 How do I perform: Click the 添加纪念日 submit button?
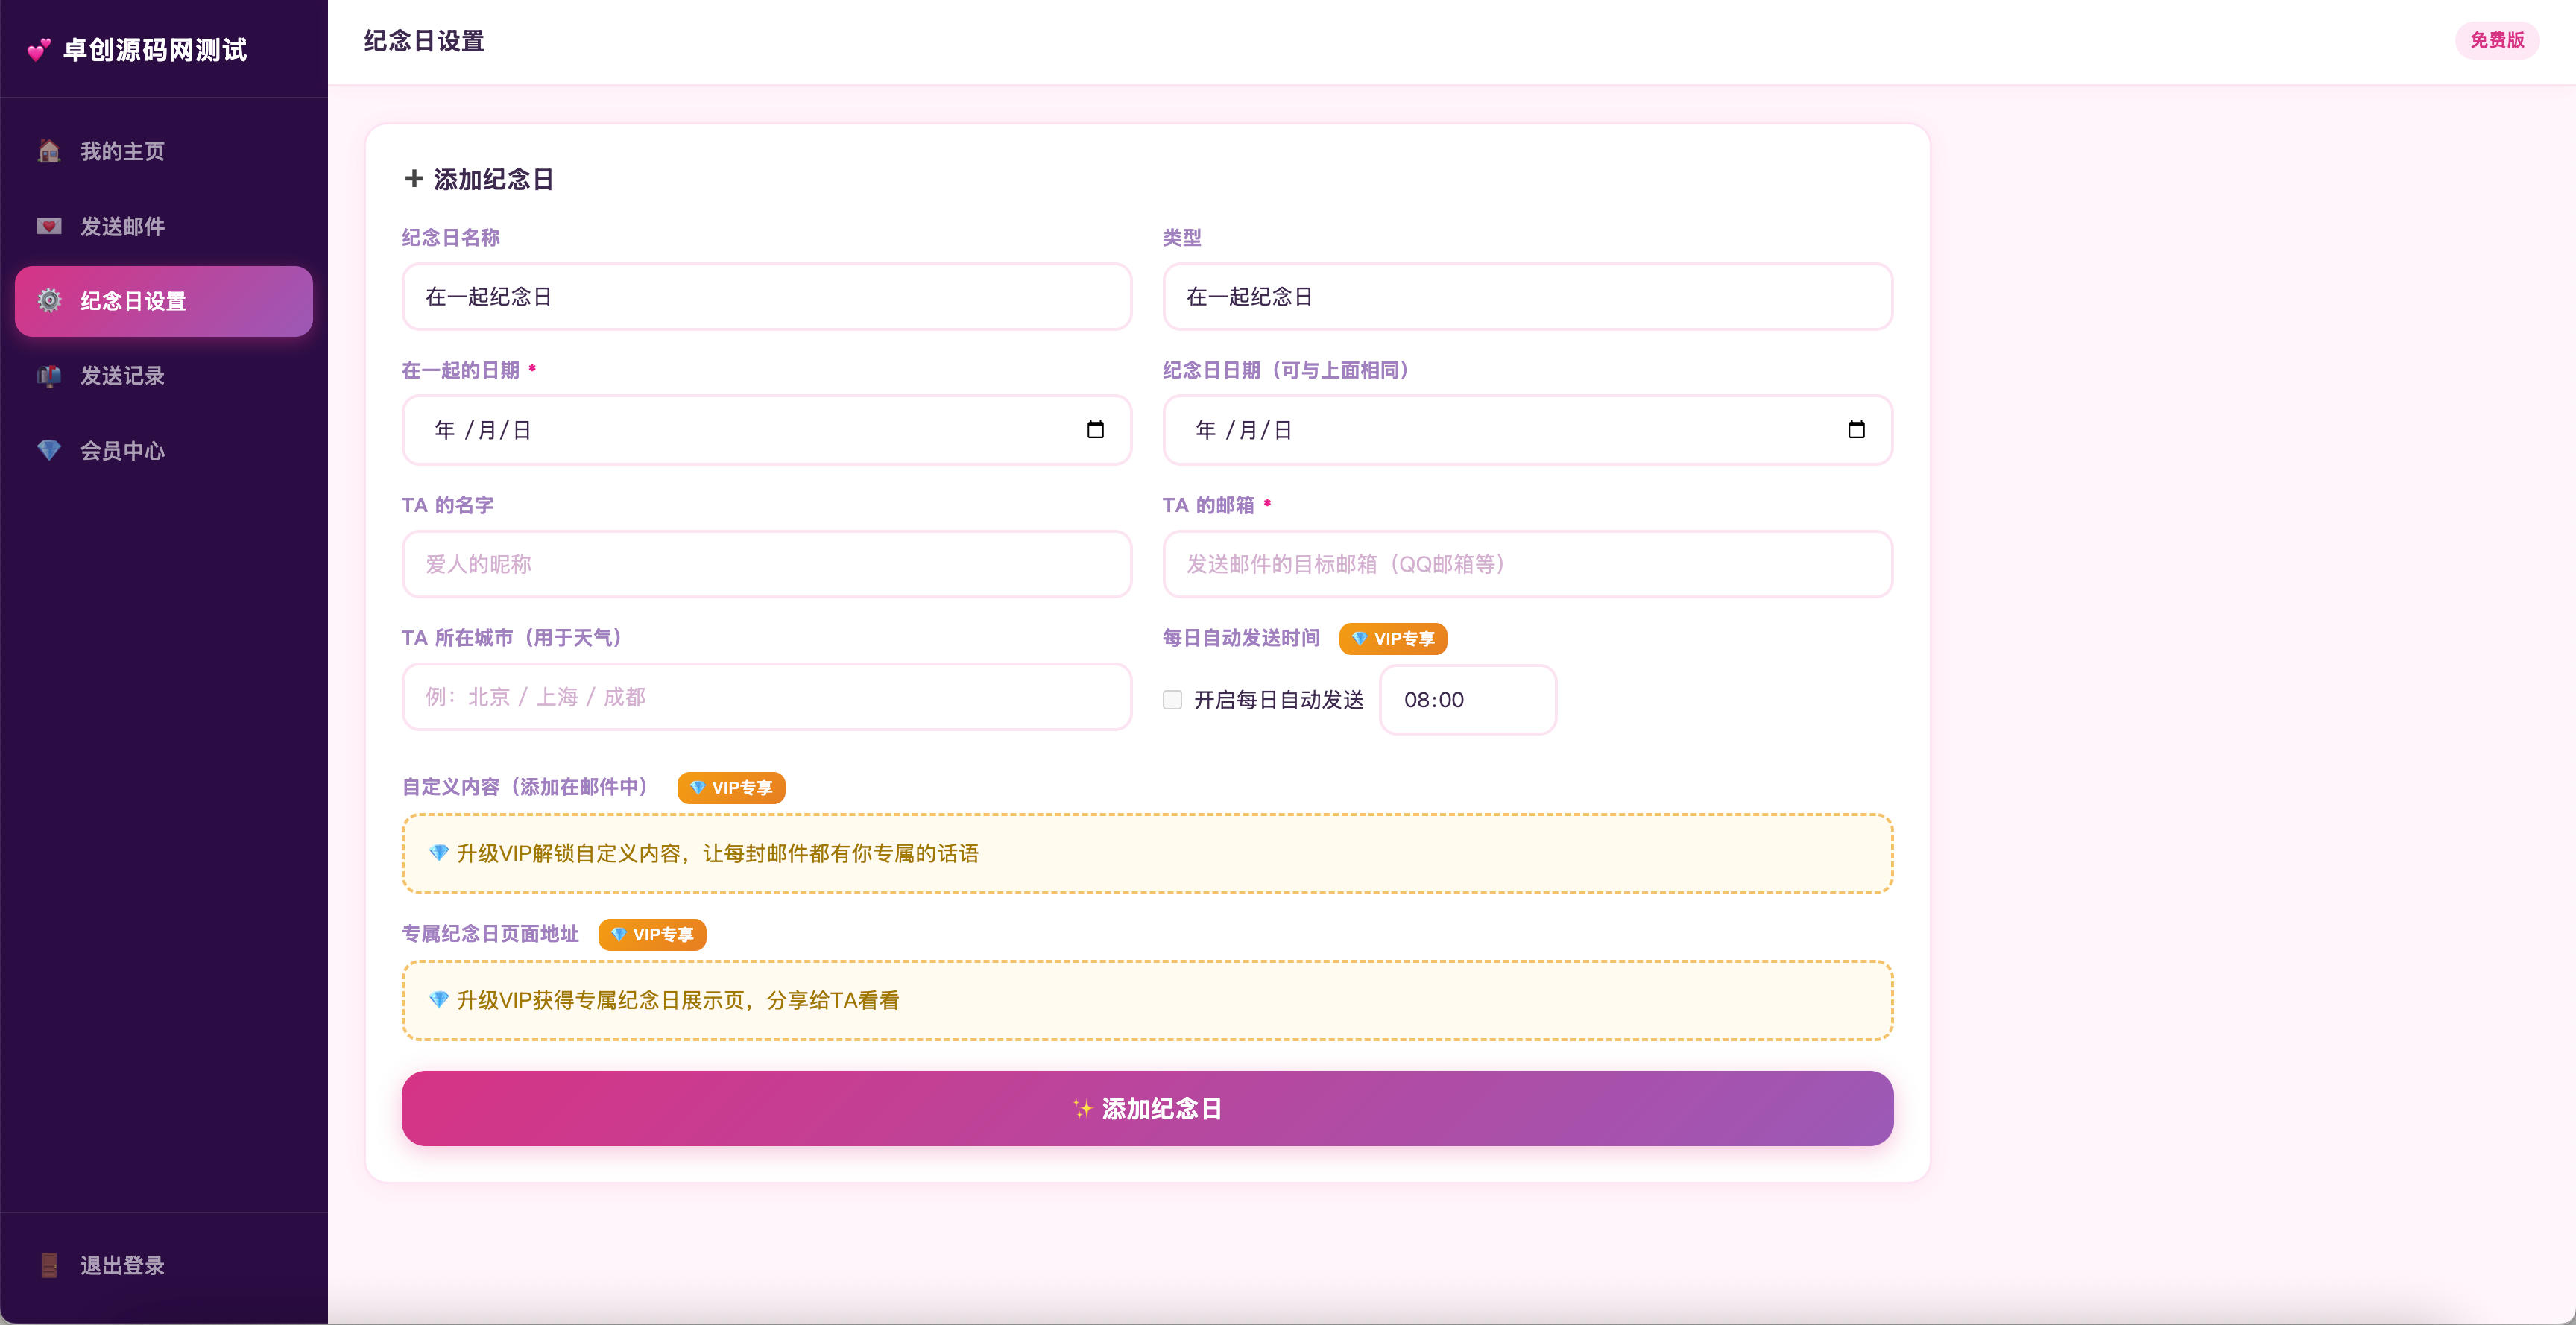1147,1108
